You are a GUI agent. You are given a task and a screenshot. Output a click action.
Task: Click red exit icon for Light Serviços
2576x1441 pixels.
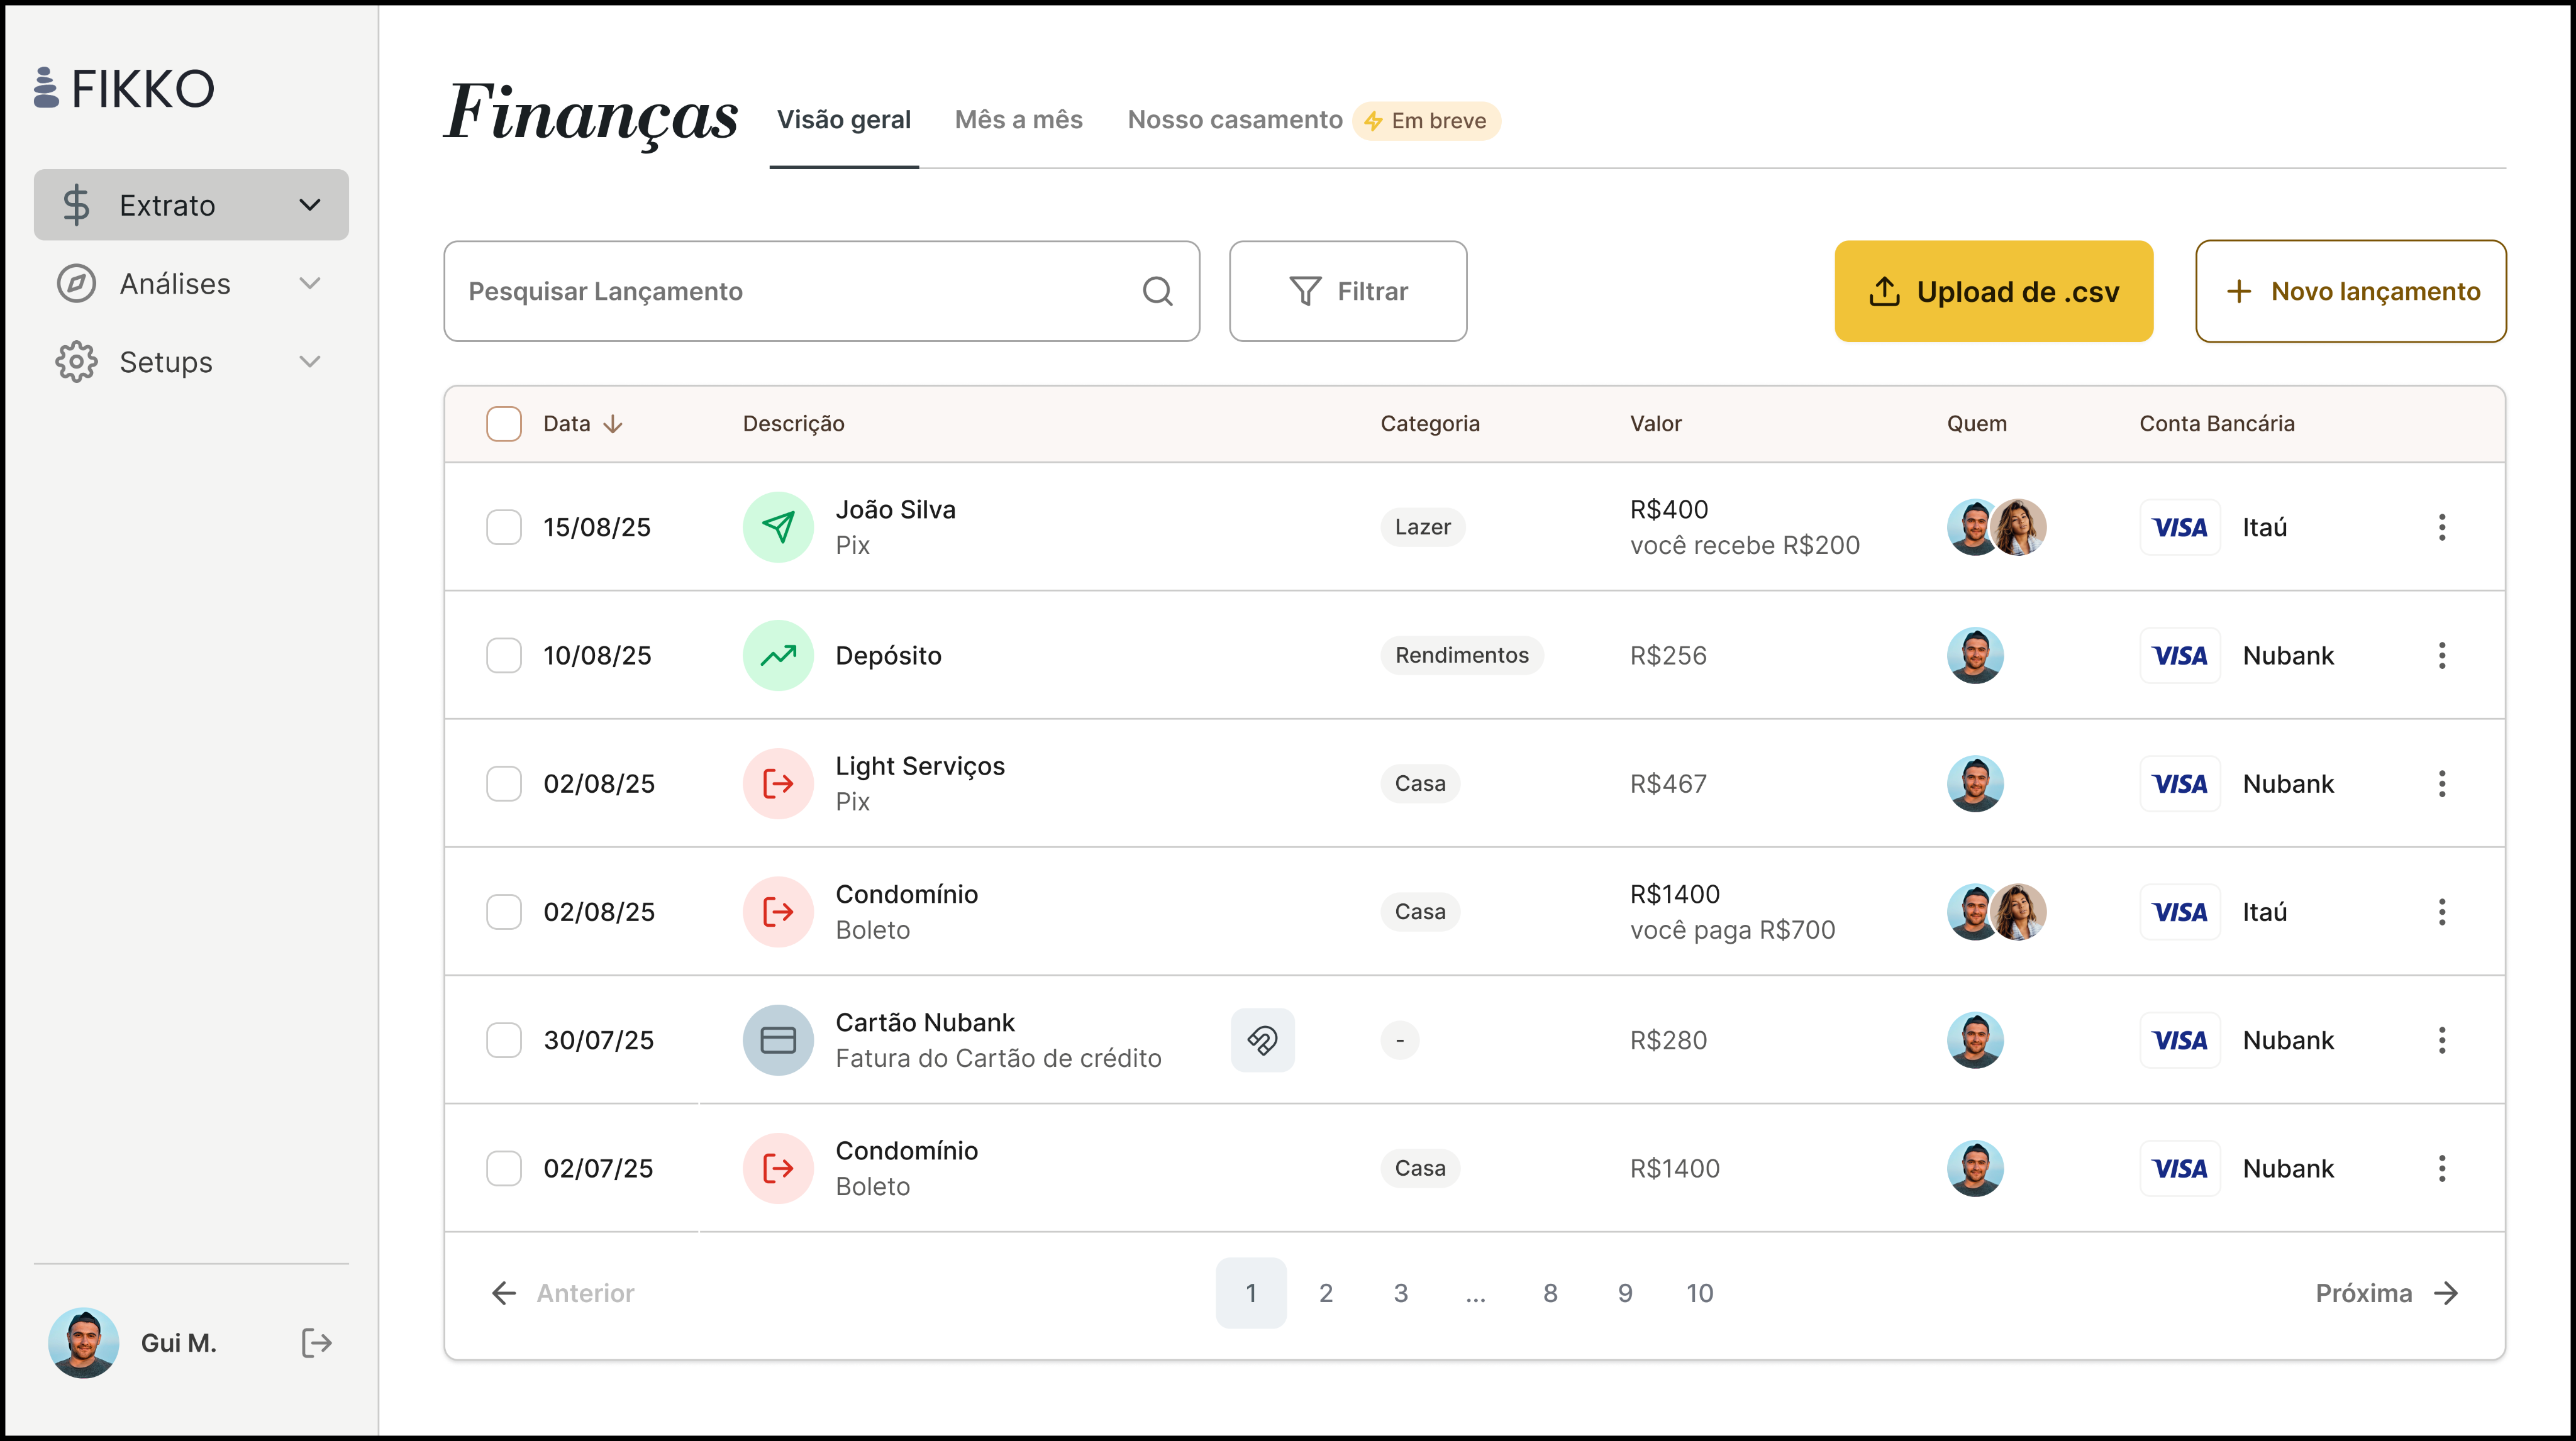778,784
